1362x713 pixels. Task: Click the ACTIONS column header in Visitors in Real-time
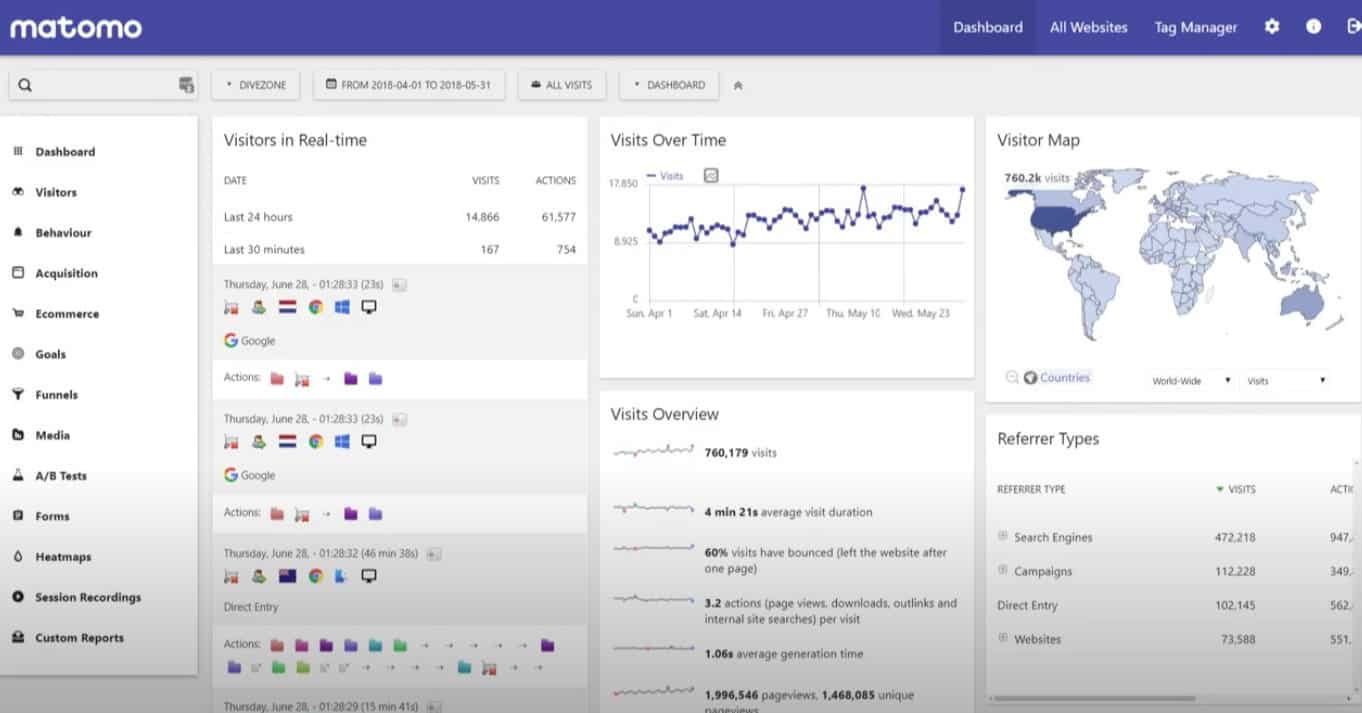pyautogui.click(x=556, y=181)
